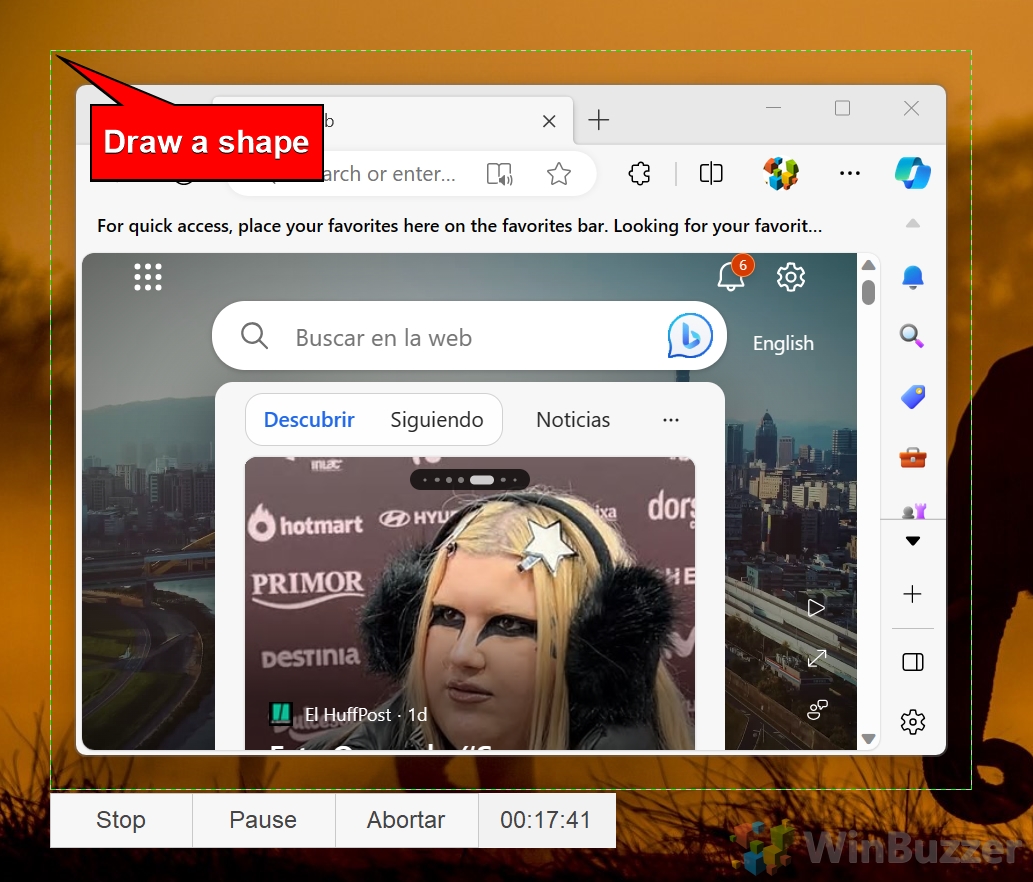Collapse sidebar up arrow near favorites bar
The height and width of the screenshot is (882, 1033).
[912, 224]
